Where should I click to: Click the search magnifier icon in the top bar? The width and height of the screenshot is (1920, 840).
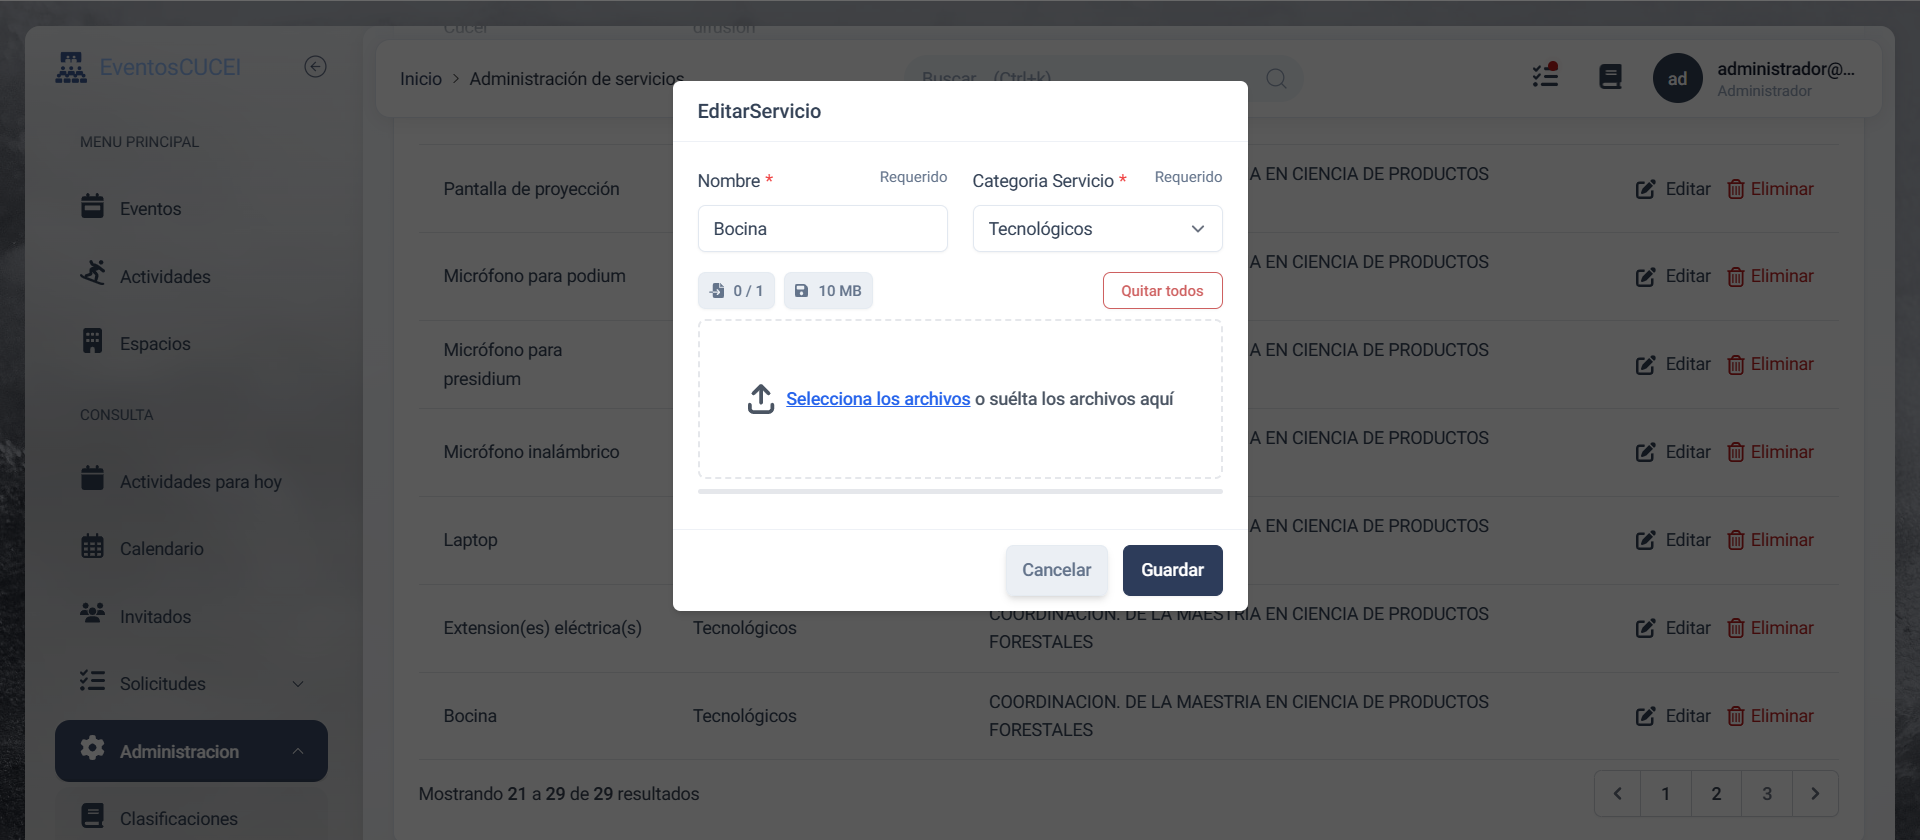tap(1276, 78)
